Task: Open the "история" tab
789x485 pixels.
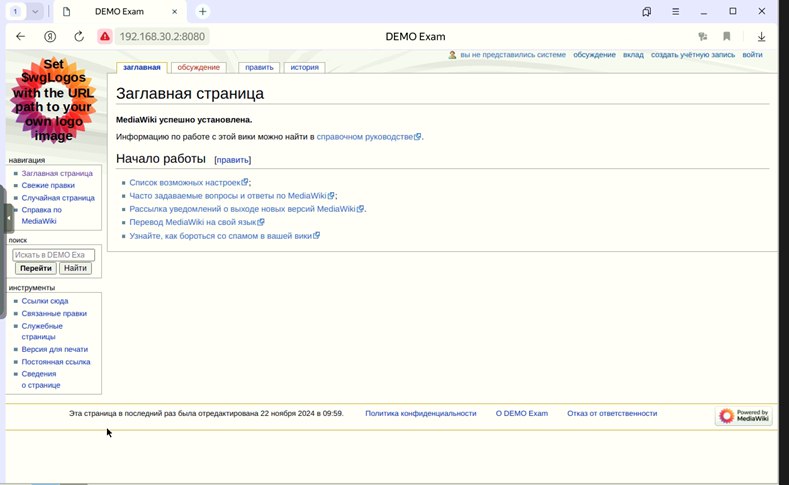Action: pos(304,67)
